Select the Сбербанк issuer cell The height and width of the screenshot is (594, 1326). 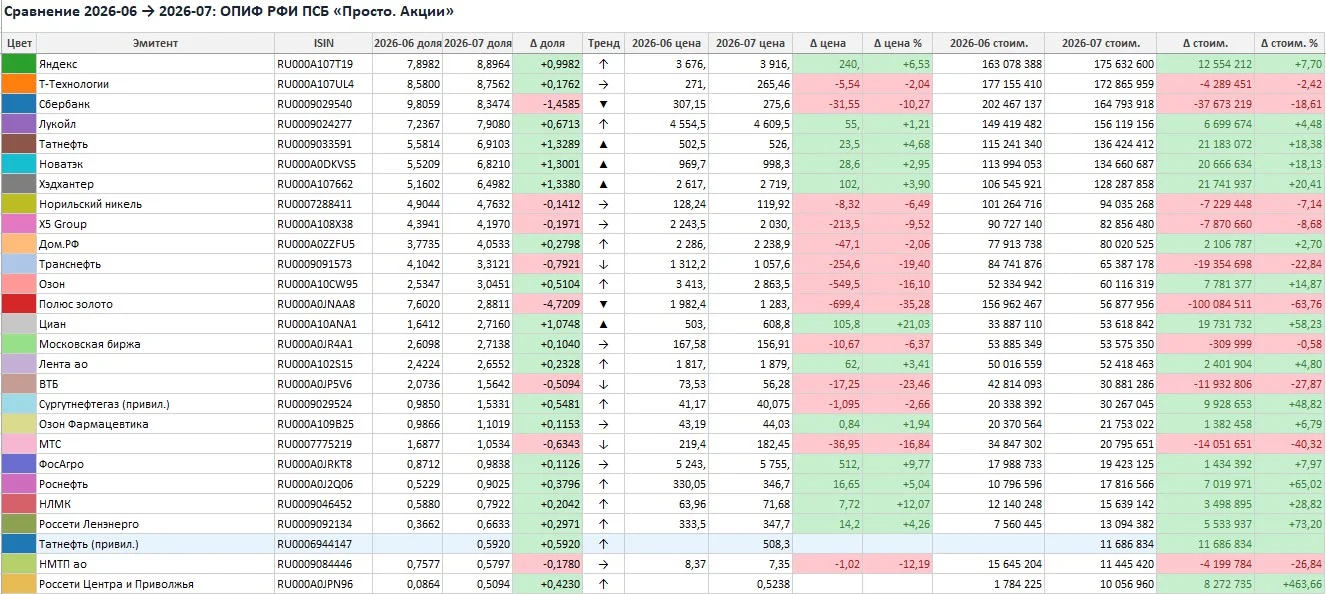point(155,104)
